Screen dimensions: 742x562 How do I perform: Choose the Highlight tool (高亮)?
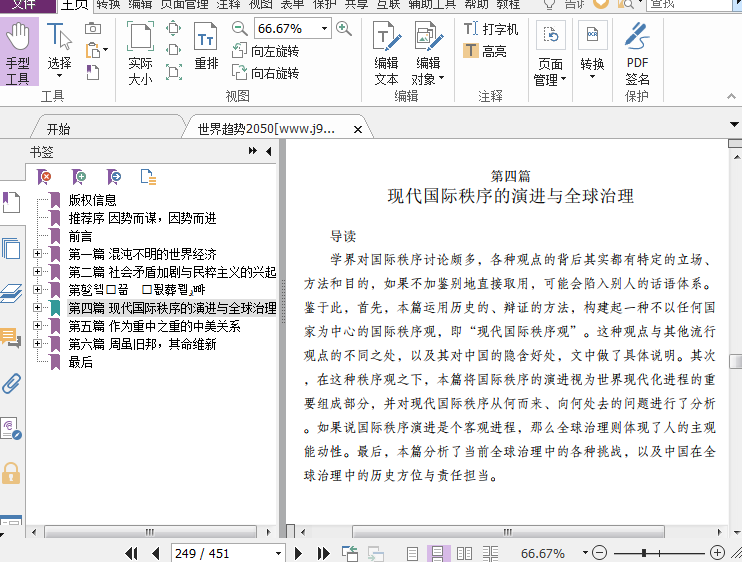click(485, 51)
